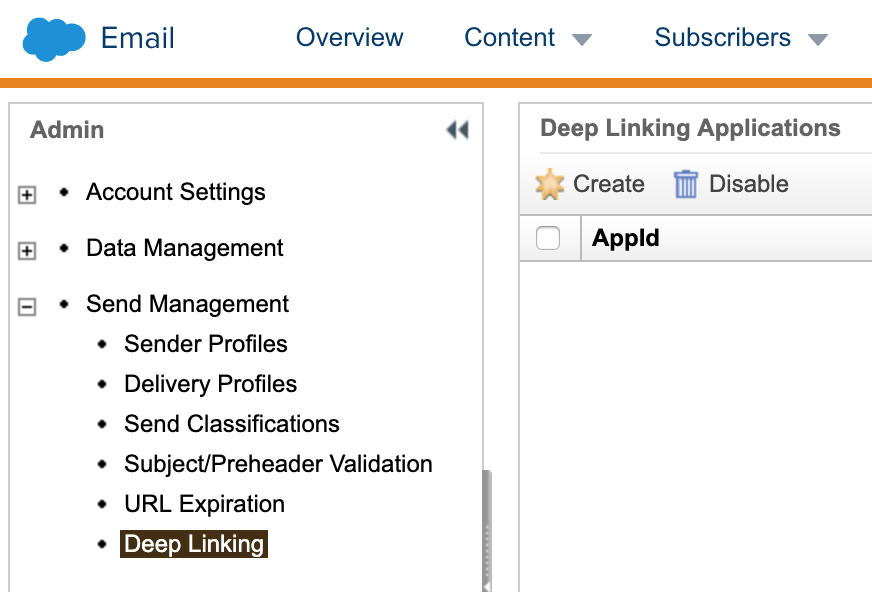This screenshot has height=592, width=872.
Task: Select Send Management in Admin tree
Action: 187,304
